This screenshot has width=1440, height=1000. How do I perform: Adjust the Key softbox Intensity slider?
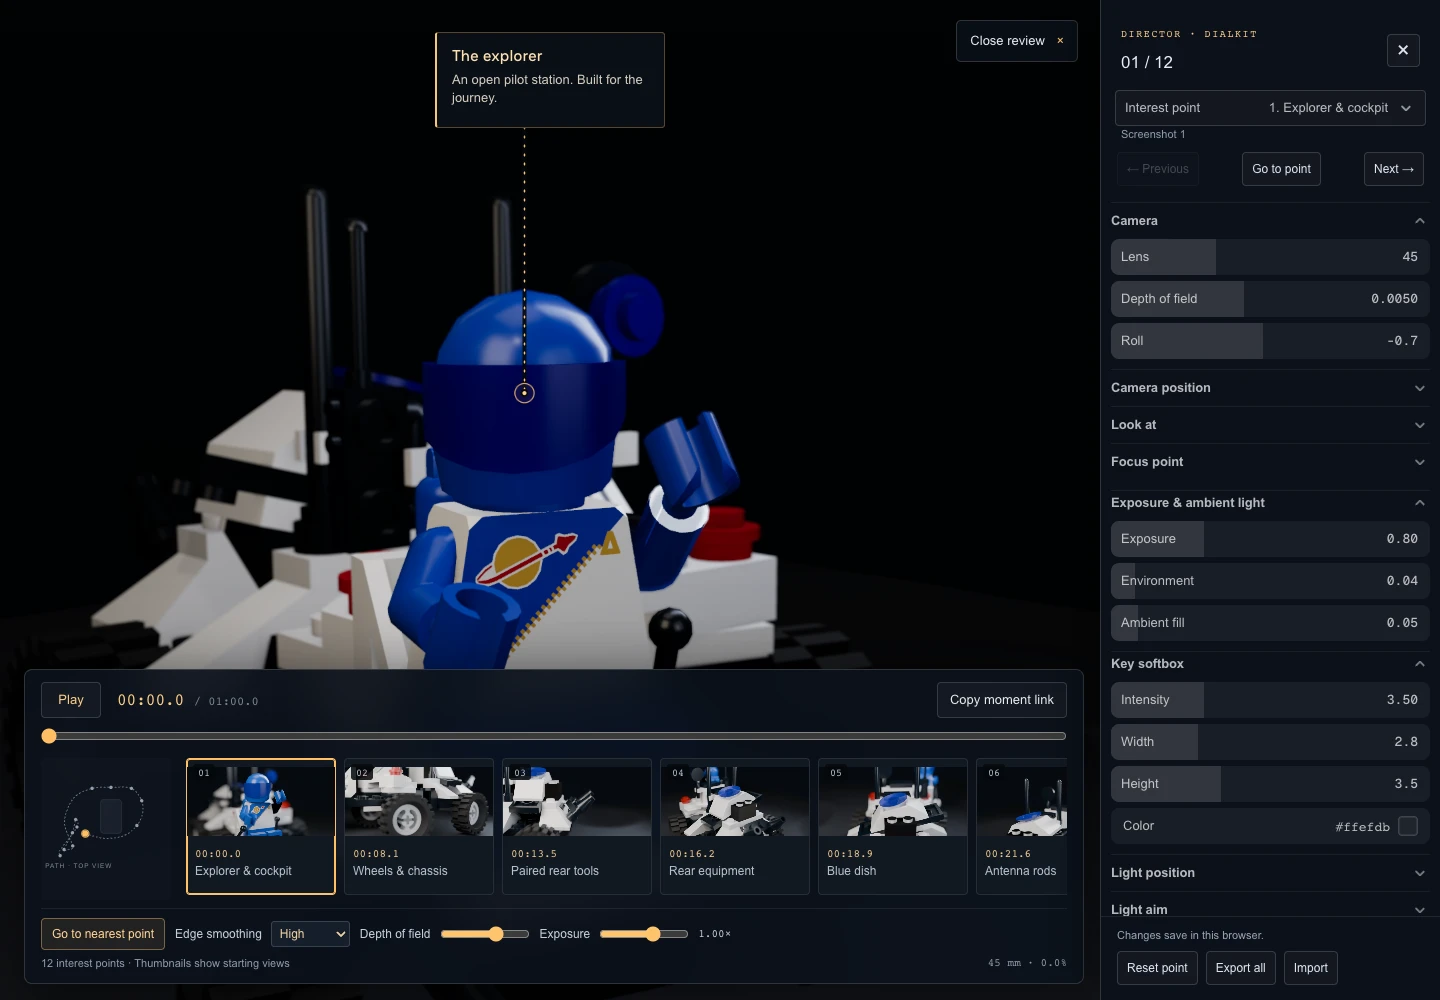[1270, 700]
